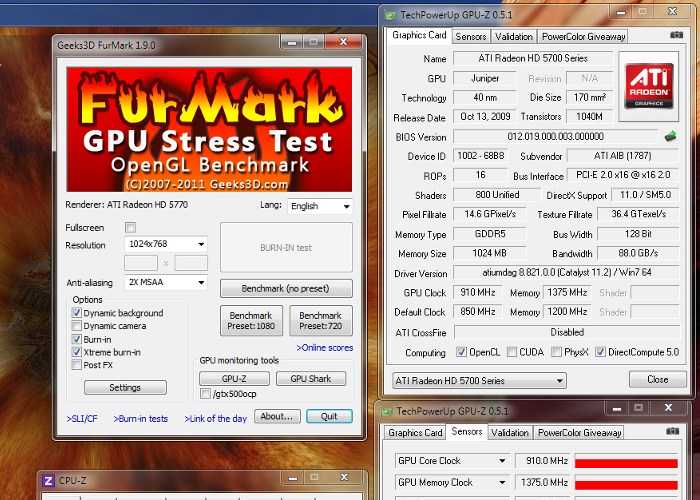700x500 pixels.
Task: Click the Memory Size 1024 MB value
Action: point(489,253)
